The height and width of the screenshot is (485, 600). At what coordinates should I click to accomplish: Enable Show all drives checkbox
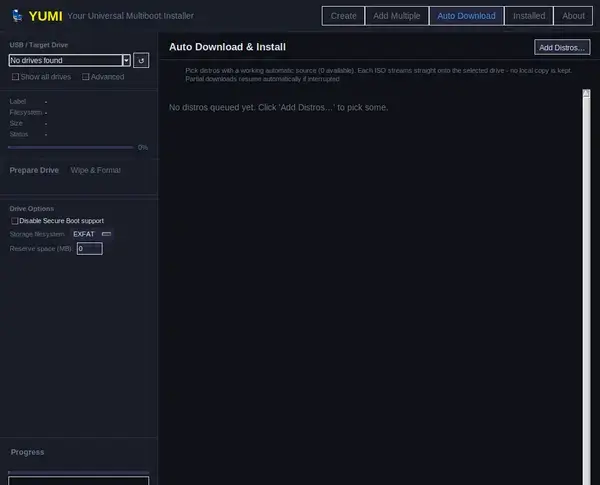15,77
